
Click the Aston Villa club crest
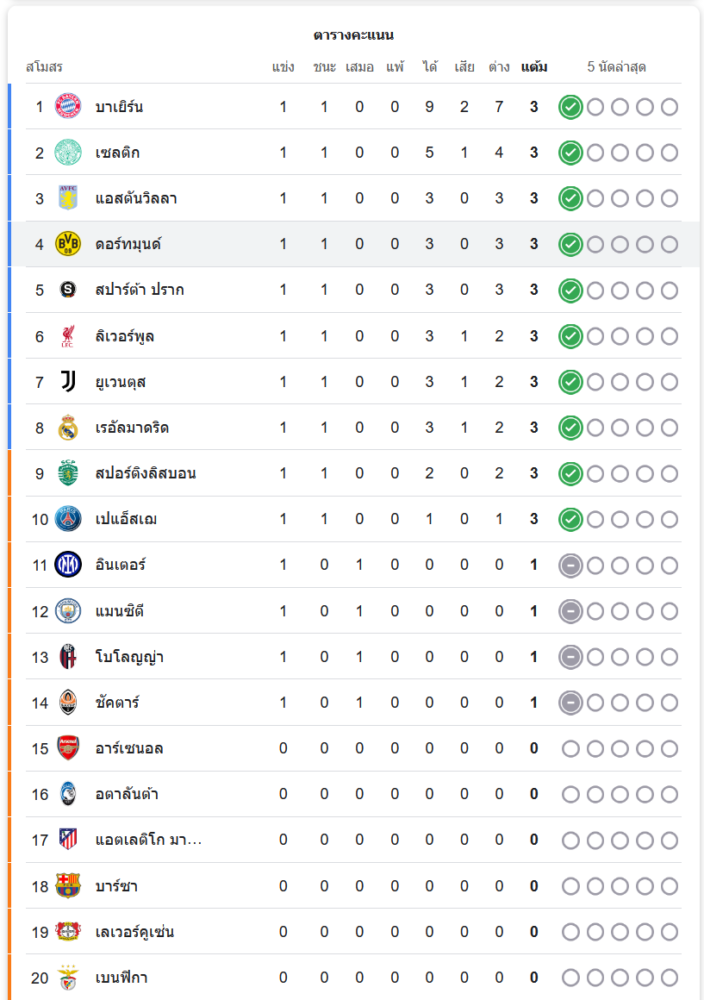pos(67,198)
